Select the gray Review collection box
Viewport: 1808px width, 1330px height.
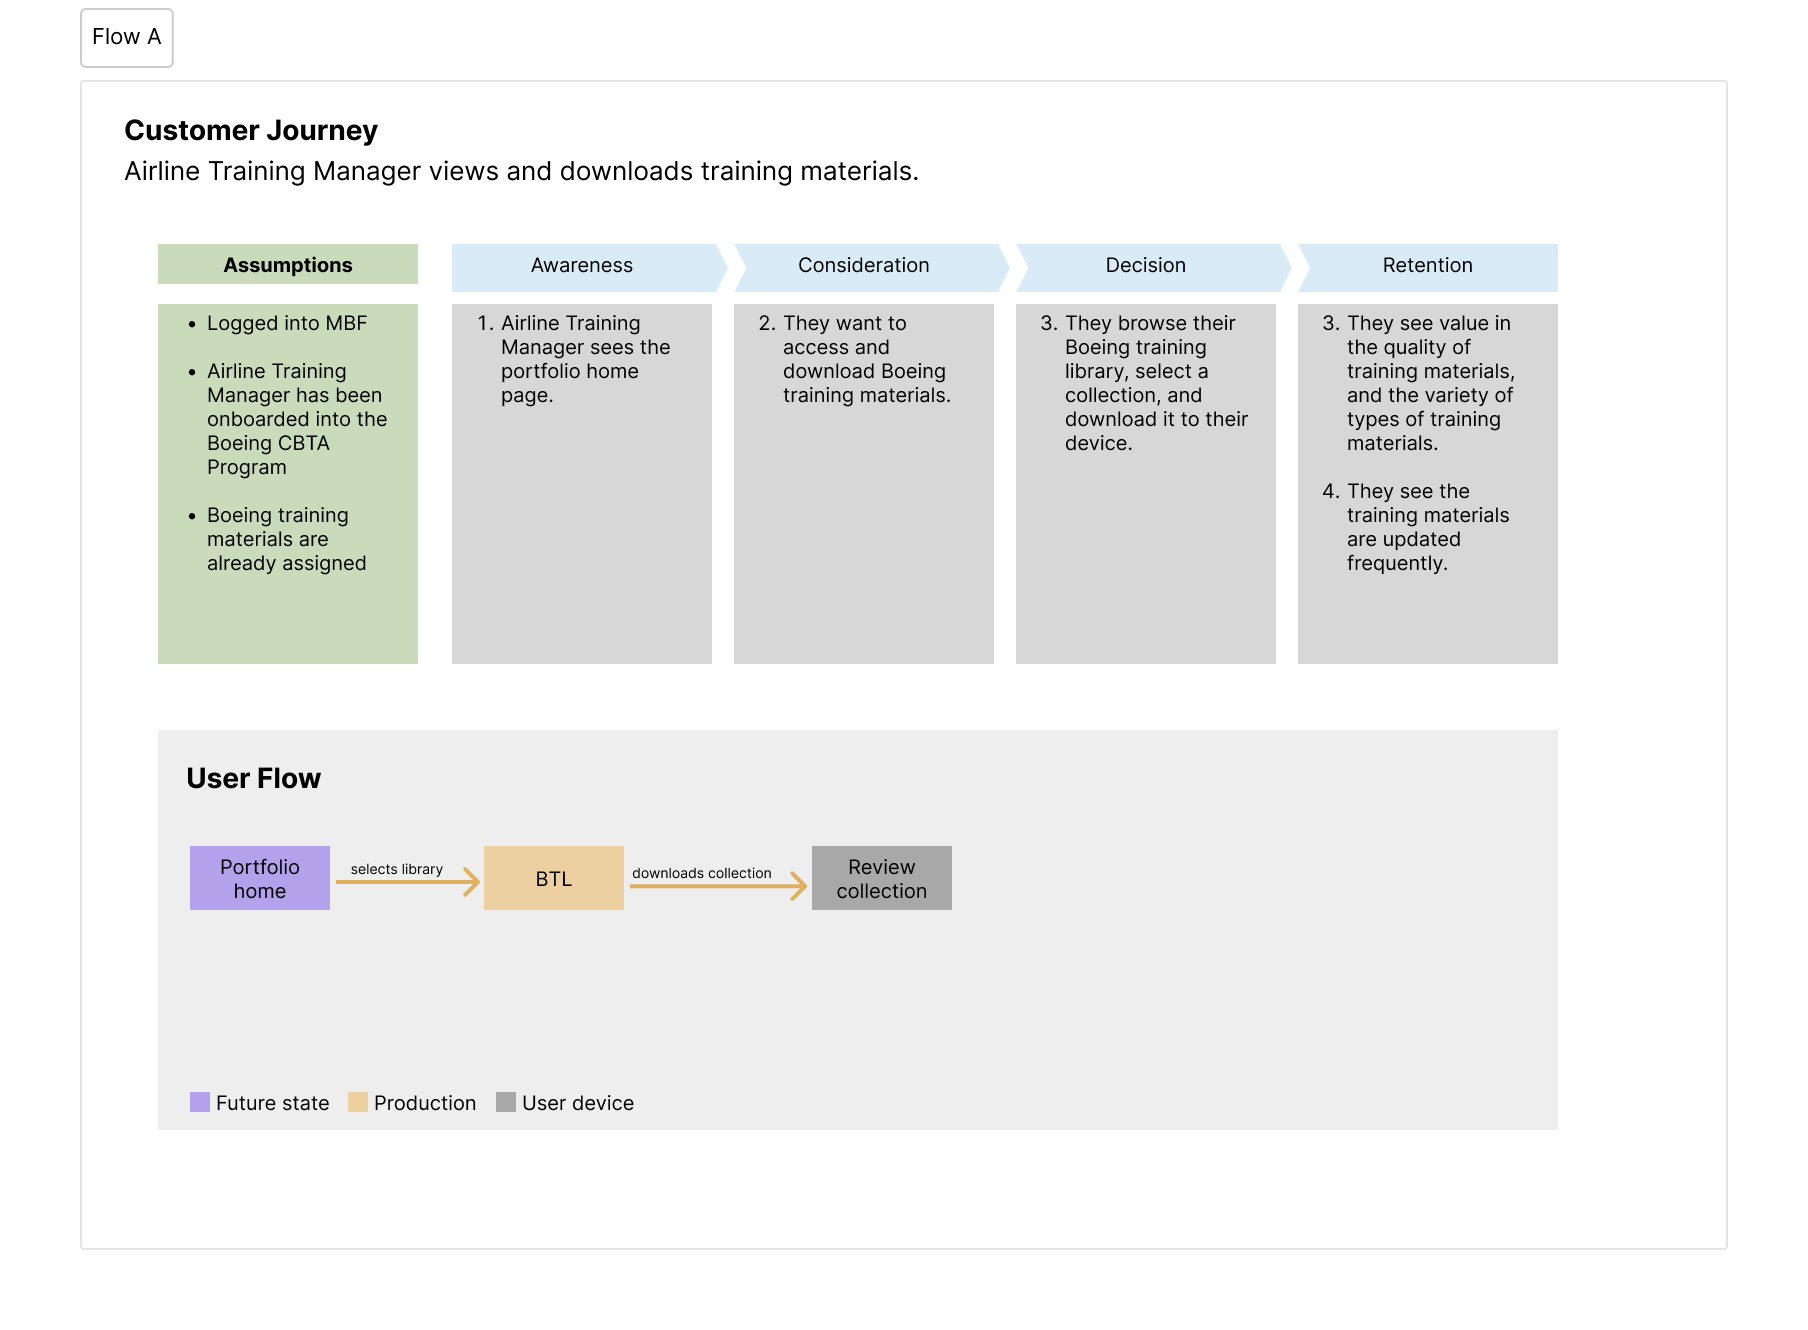882,878
